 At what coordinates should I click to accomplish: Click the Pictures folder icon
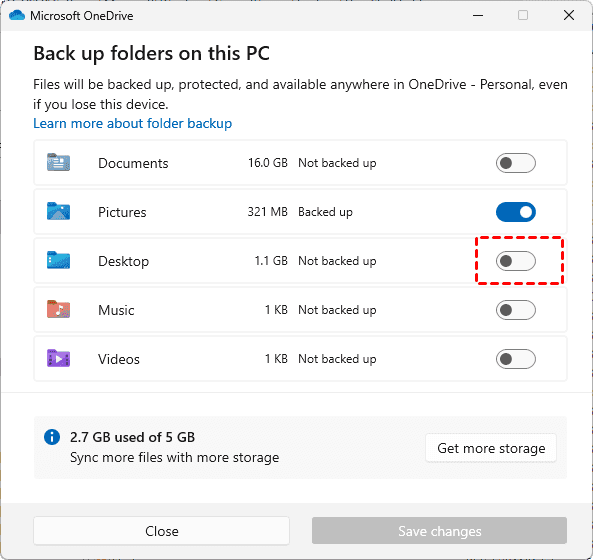pyautogui.click(x=58, y=211)
